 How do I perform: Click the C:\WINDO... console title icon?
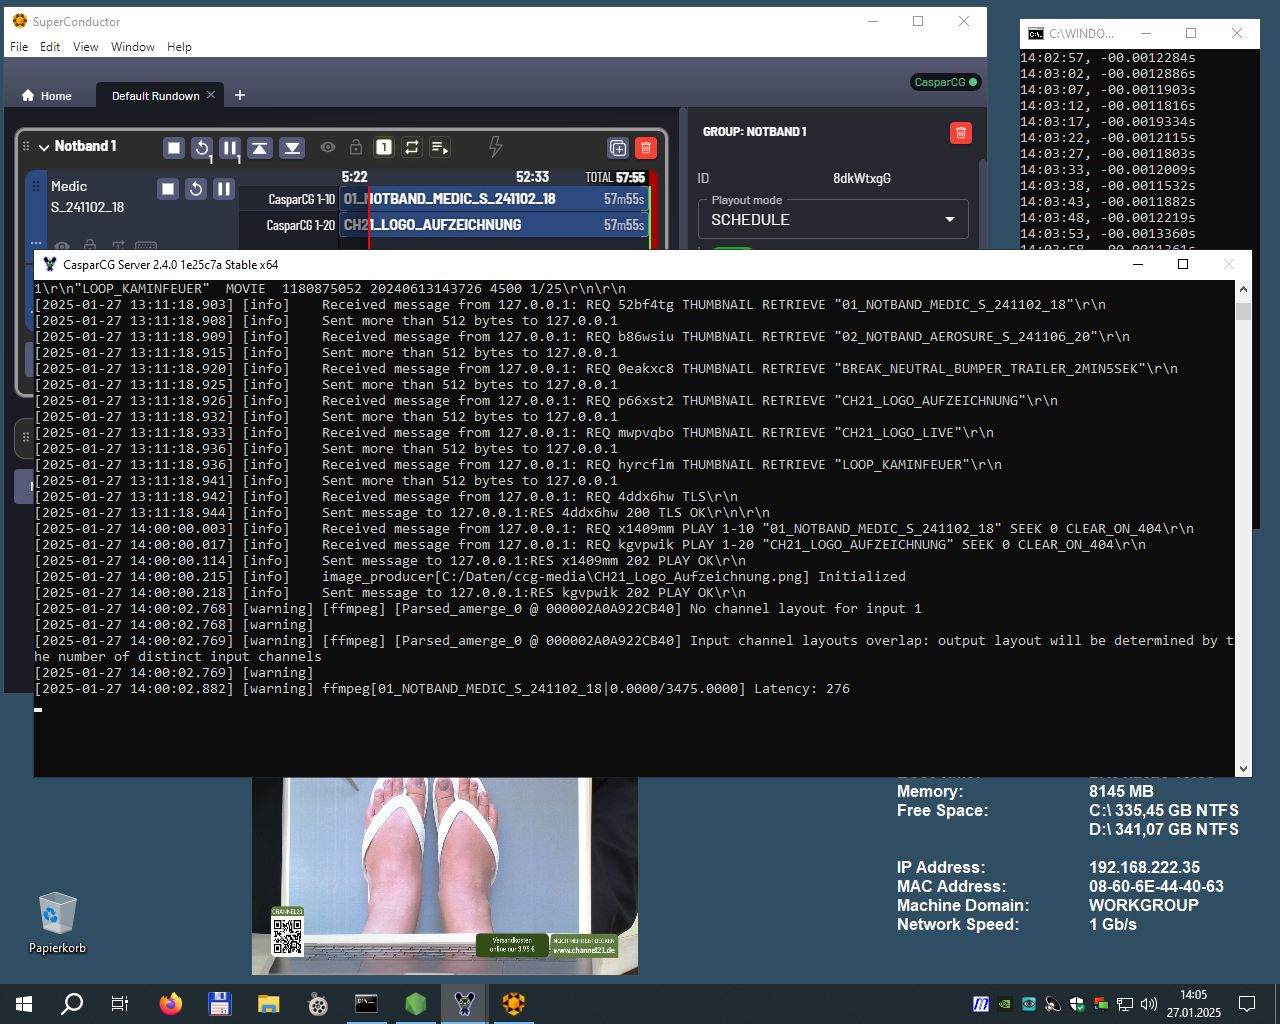click(x=1036, y=33)
